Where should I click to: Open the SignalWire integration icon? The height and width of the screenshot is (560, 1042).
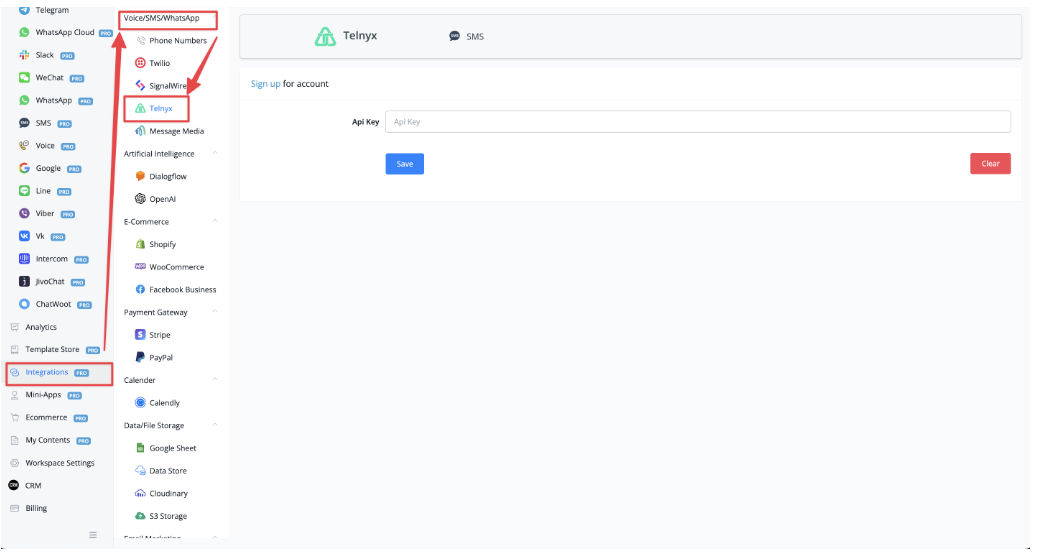[x=140, y=85]
